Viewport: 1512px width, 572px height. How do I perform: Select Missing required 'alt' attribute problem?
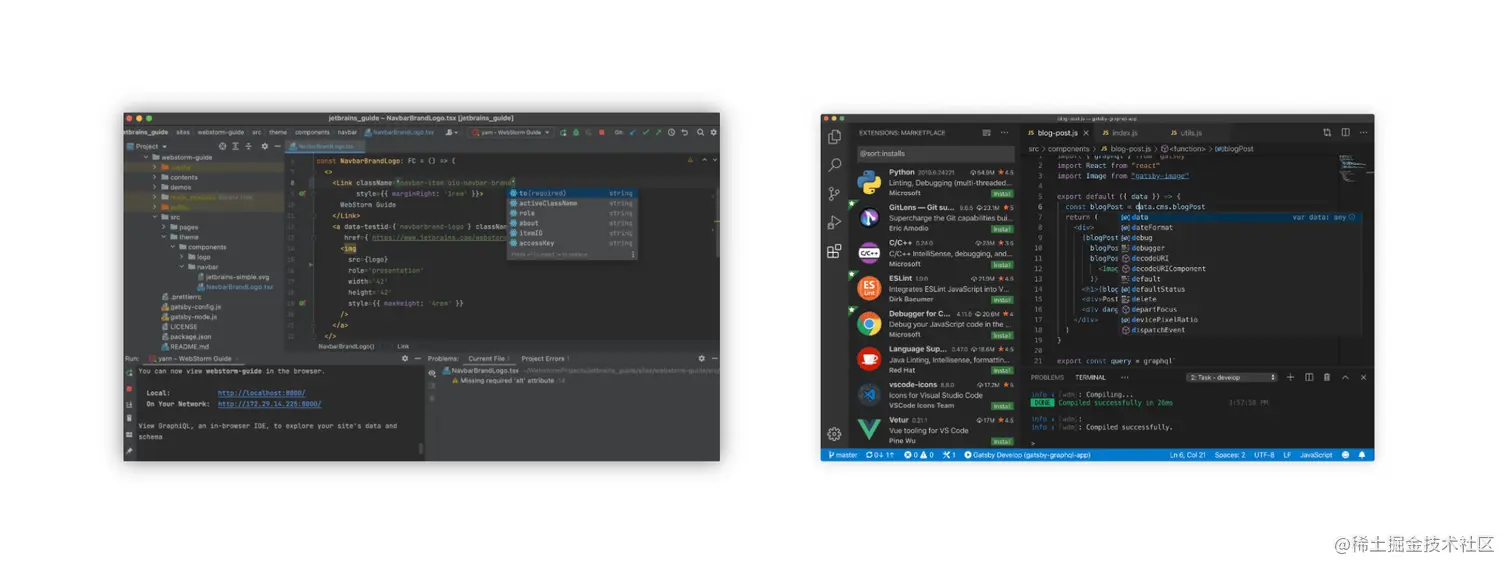(x=507, y=381)
